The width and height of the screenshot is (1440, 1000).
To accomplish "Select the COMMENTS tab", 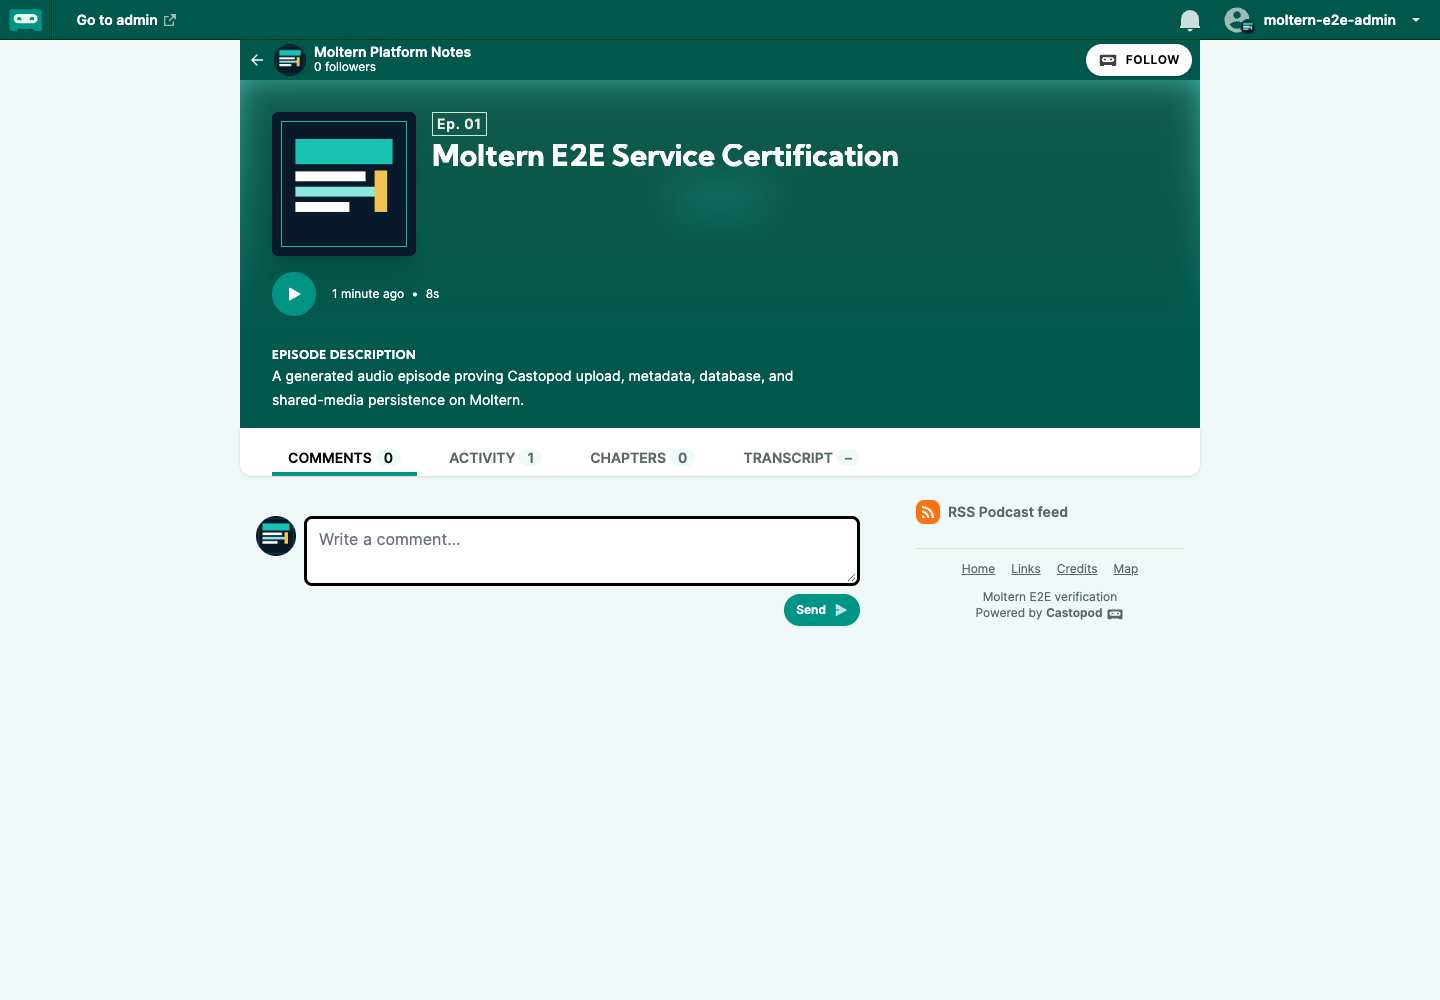I will tap(344, 458).
